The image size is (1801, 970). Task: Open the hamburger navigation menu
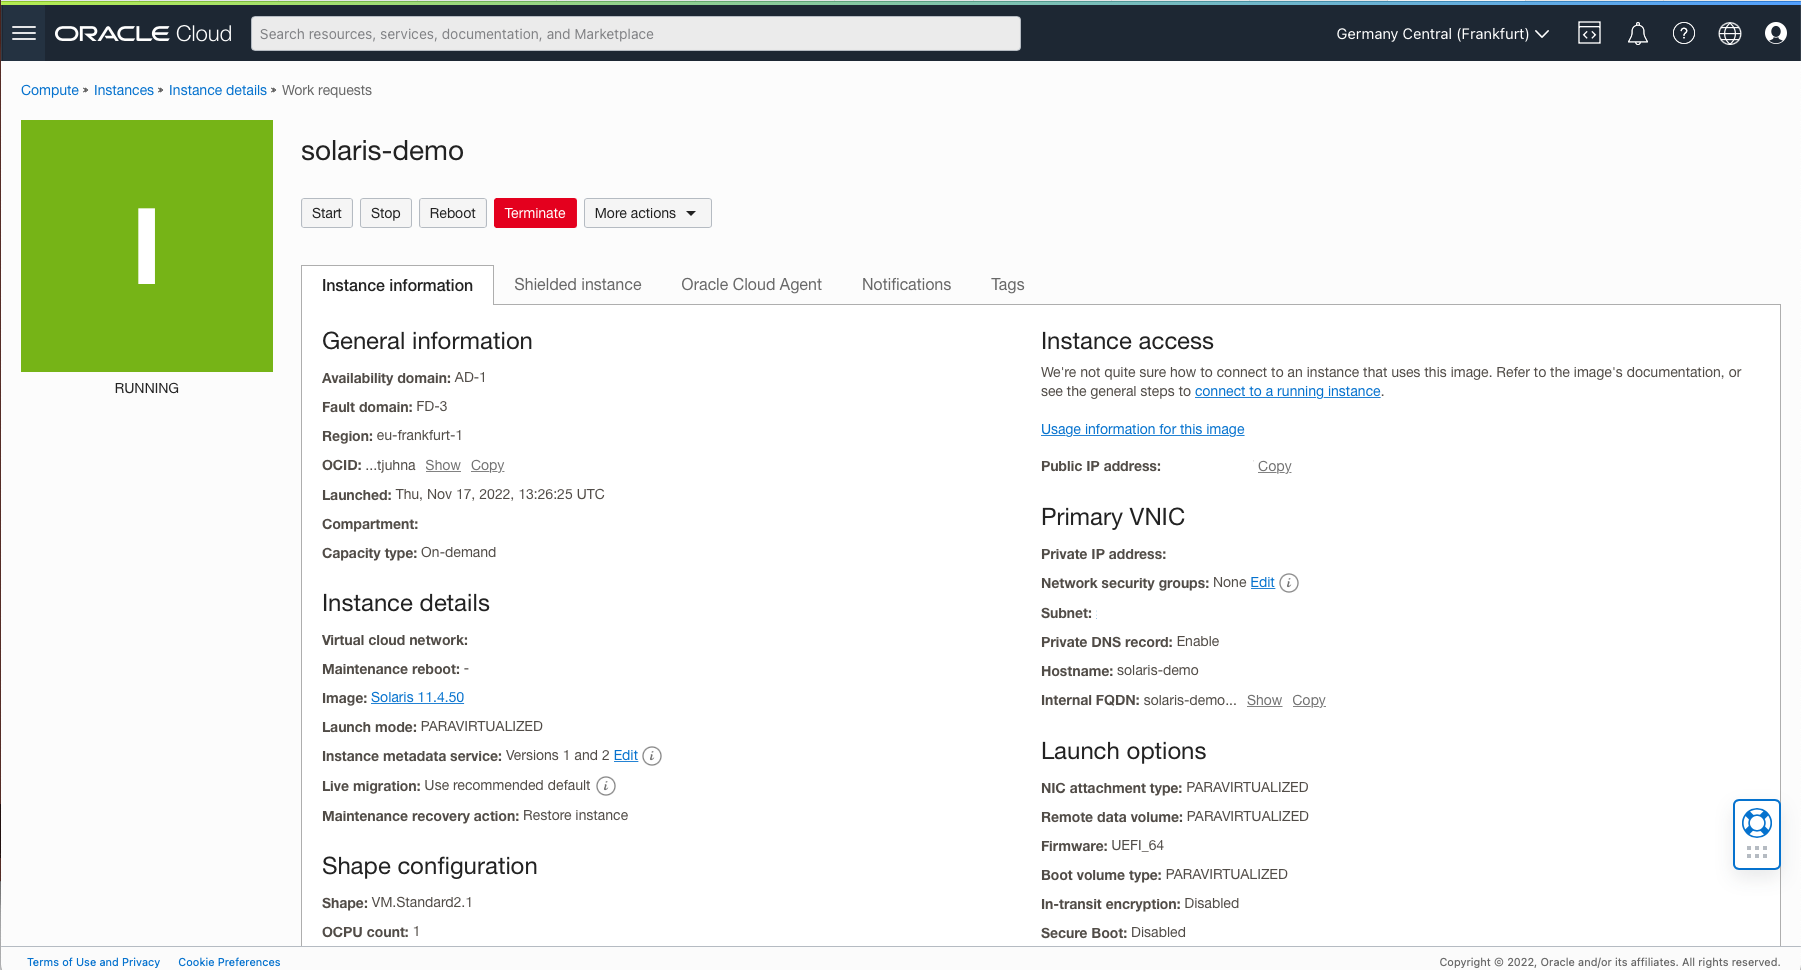[24, 33]
